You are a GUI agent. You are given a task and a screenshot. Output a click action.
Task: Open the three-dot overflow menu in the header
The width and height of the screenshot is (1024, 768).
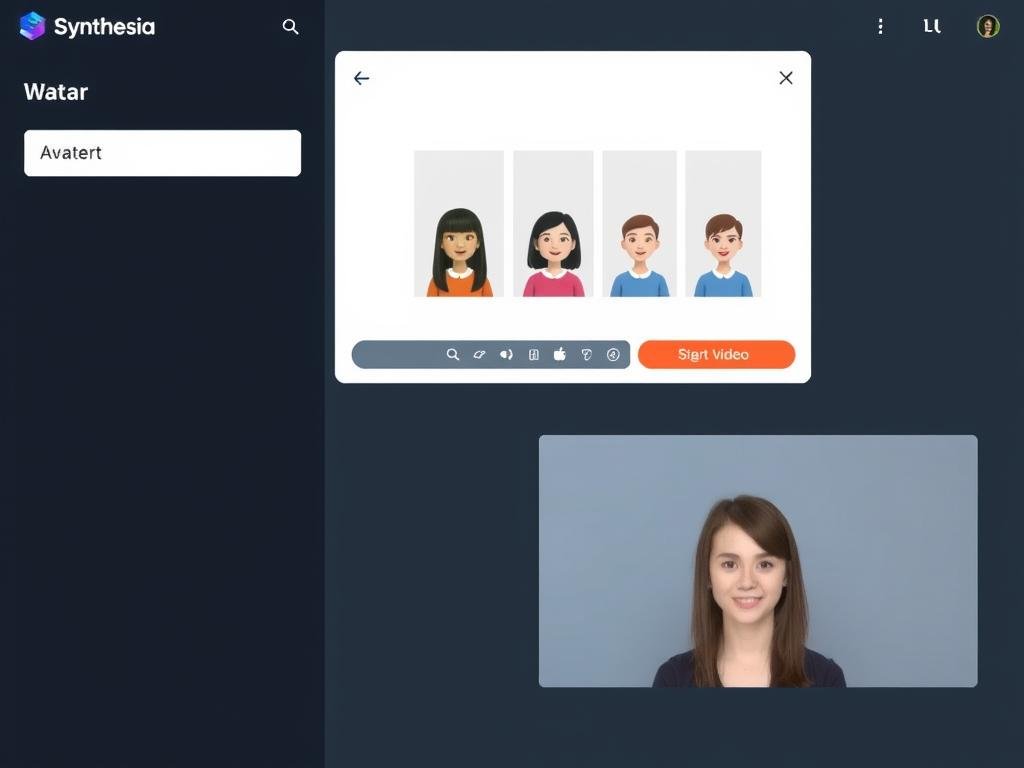click(x=880, y=27)
